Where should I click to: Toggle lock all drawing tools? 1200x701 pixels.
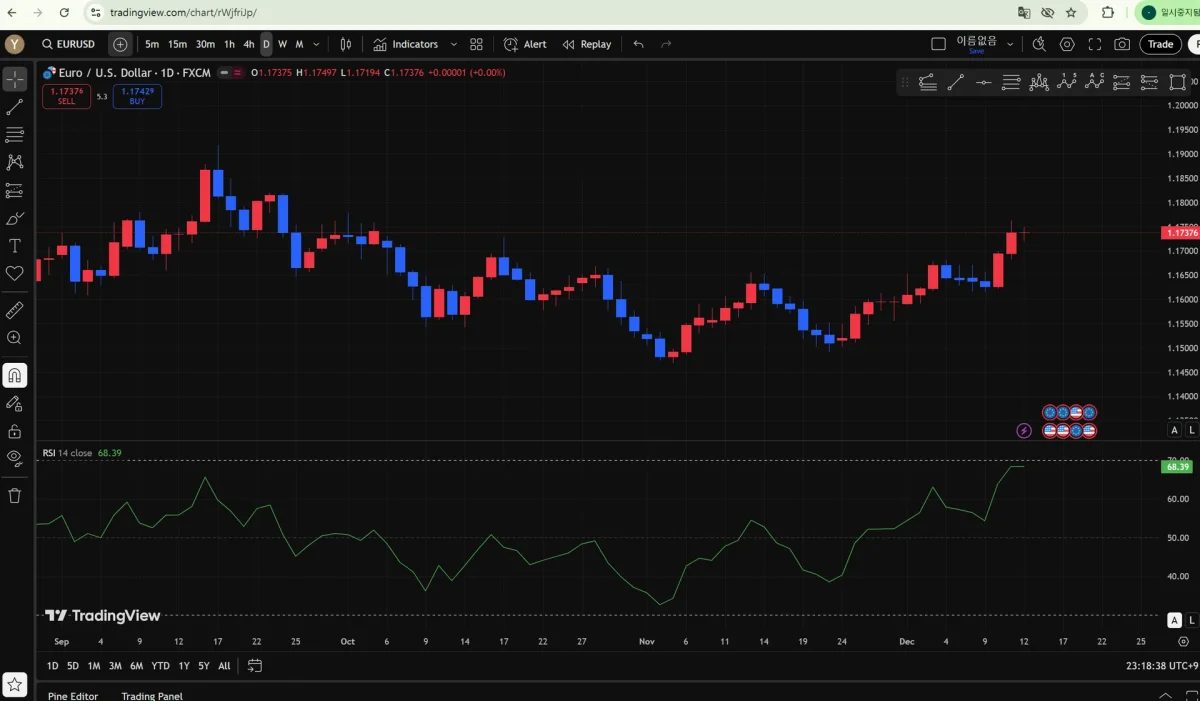15,431
